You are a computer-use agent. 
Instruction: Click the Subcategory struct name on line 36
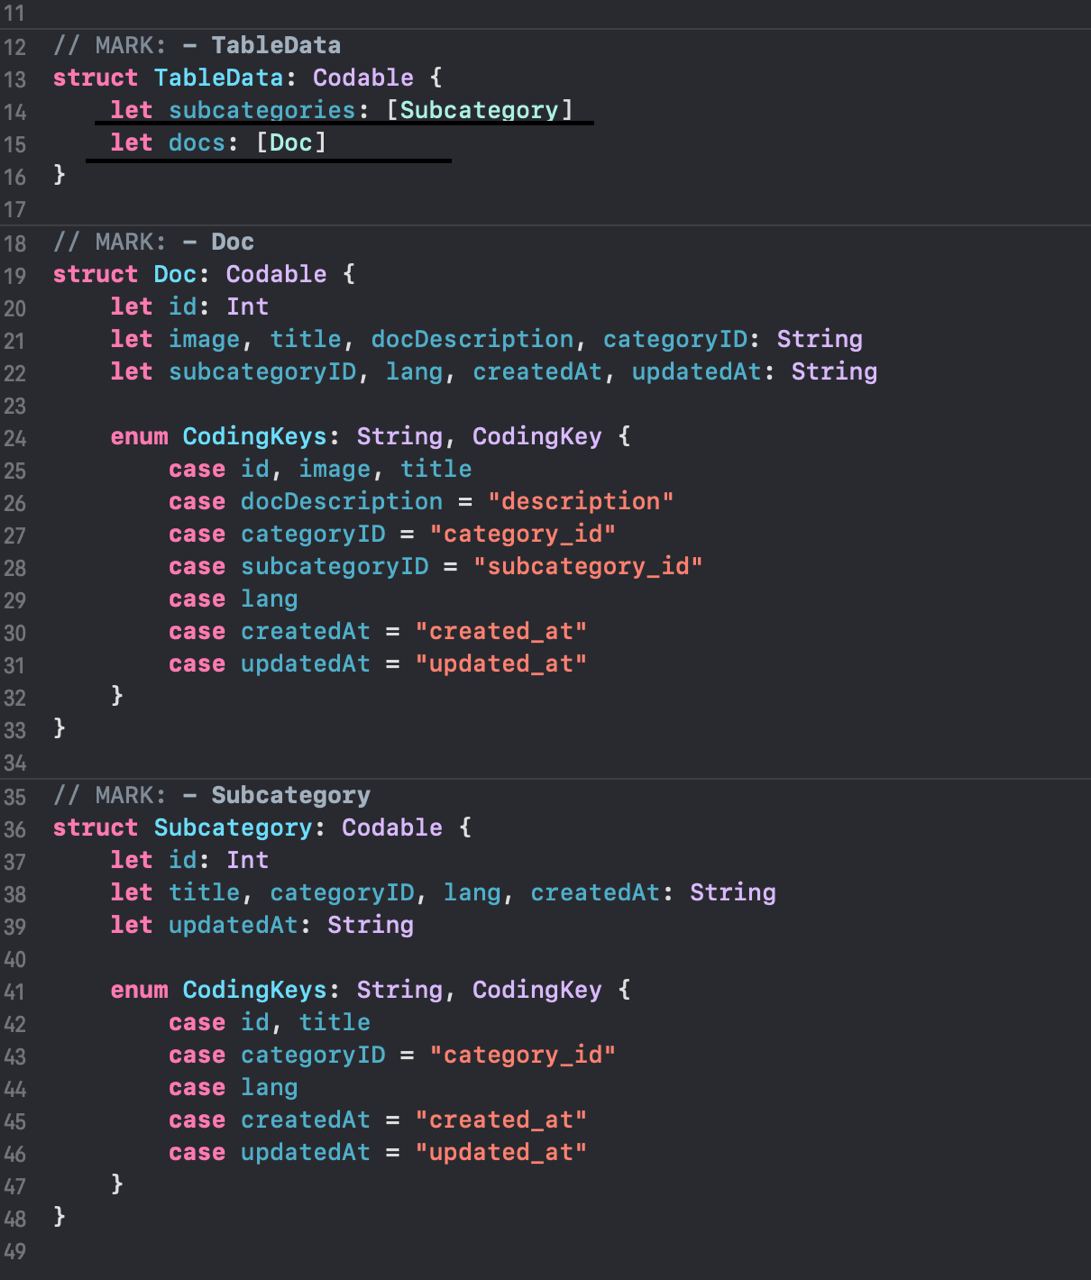[x=233, y=827]
